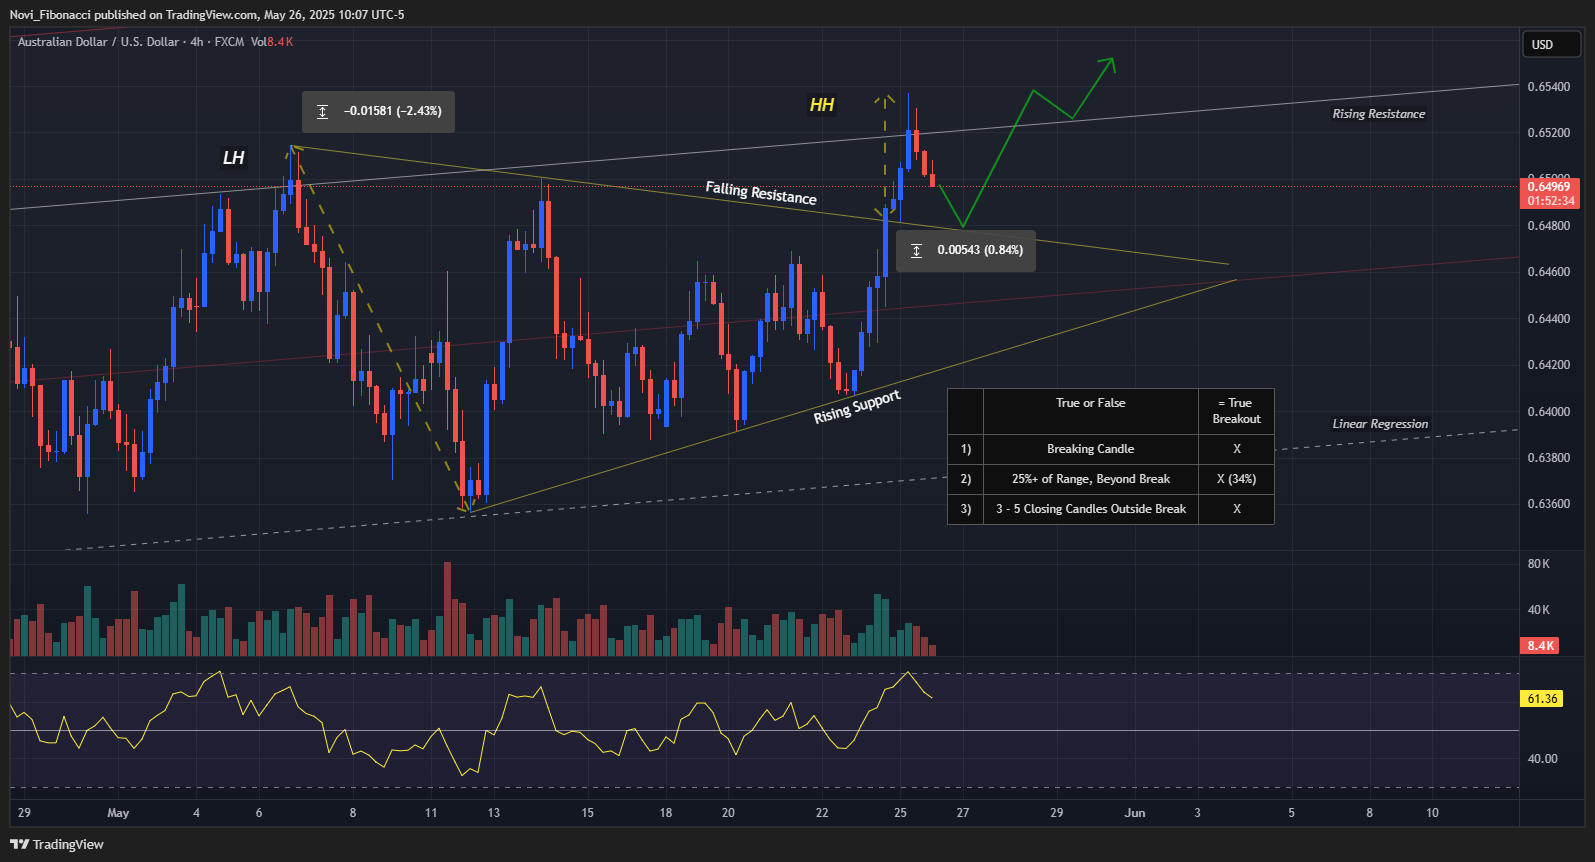Click the 80K volume axis label
1595x862 pixels.
click(1539, 564)
